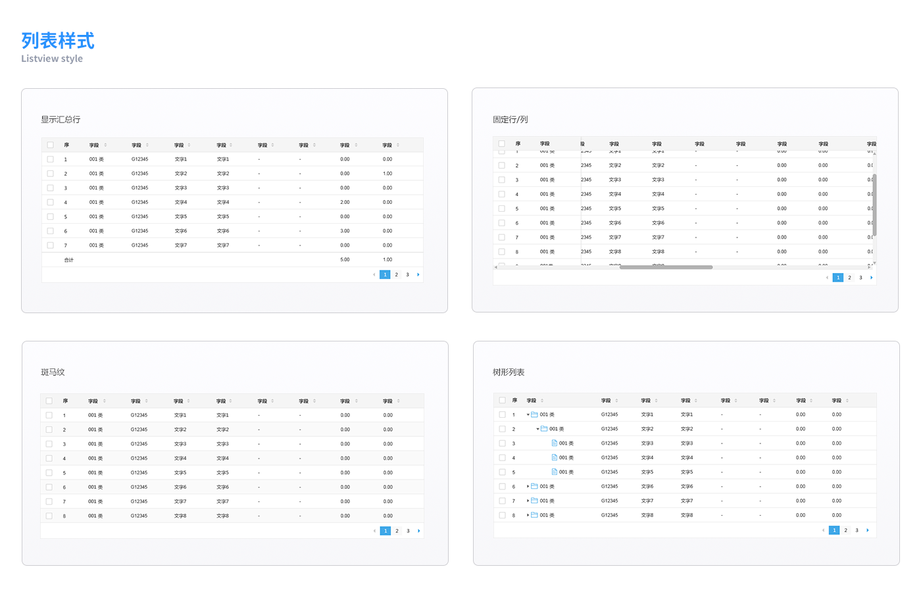The image size is (923, 600).
Task: Go to next page in 斑马纹 pager
Action: (419, 531)
